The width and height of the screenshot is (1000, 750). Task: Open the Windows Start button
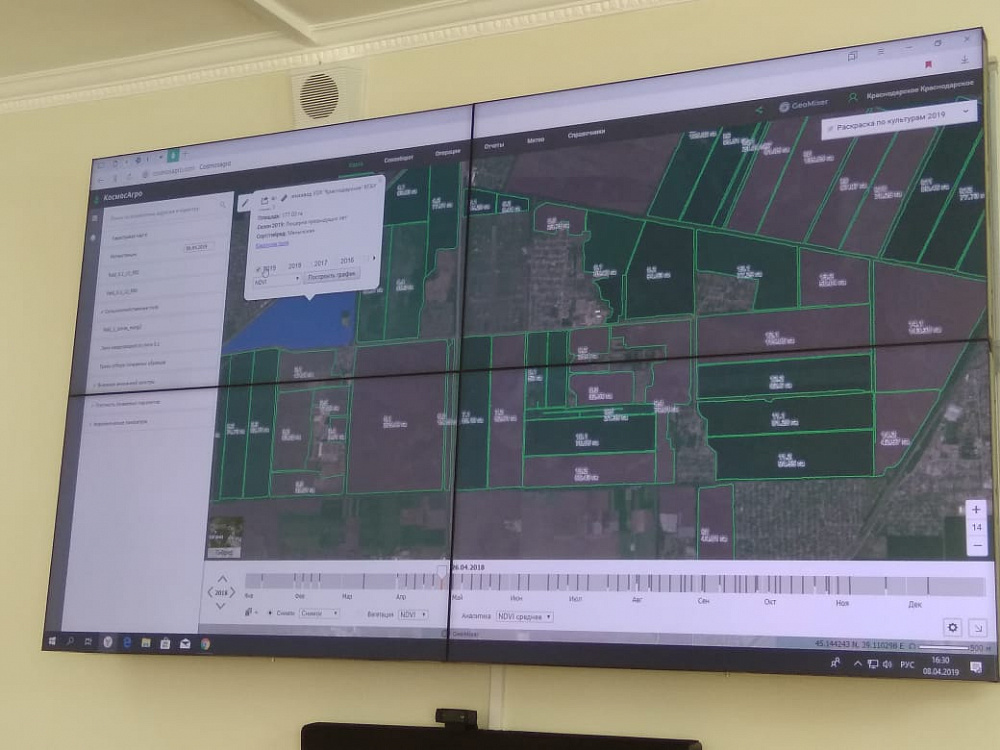click(x=53, y=640)
